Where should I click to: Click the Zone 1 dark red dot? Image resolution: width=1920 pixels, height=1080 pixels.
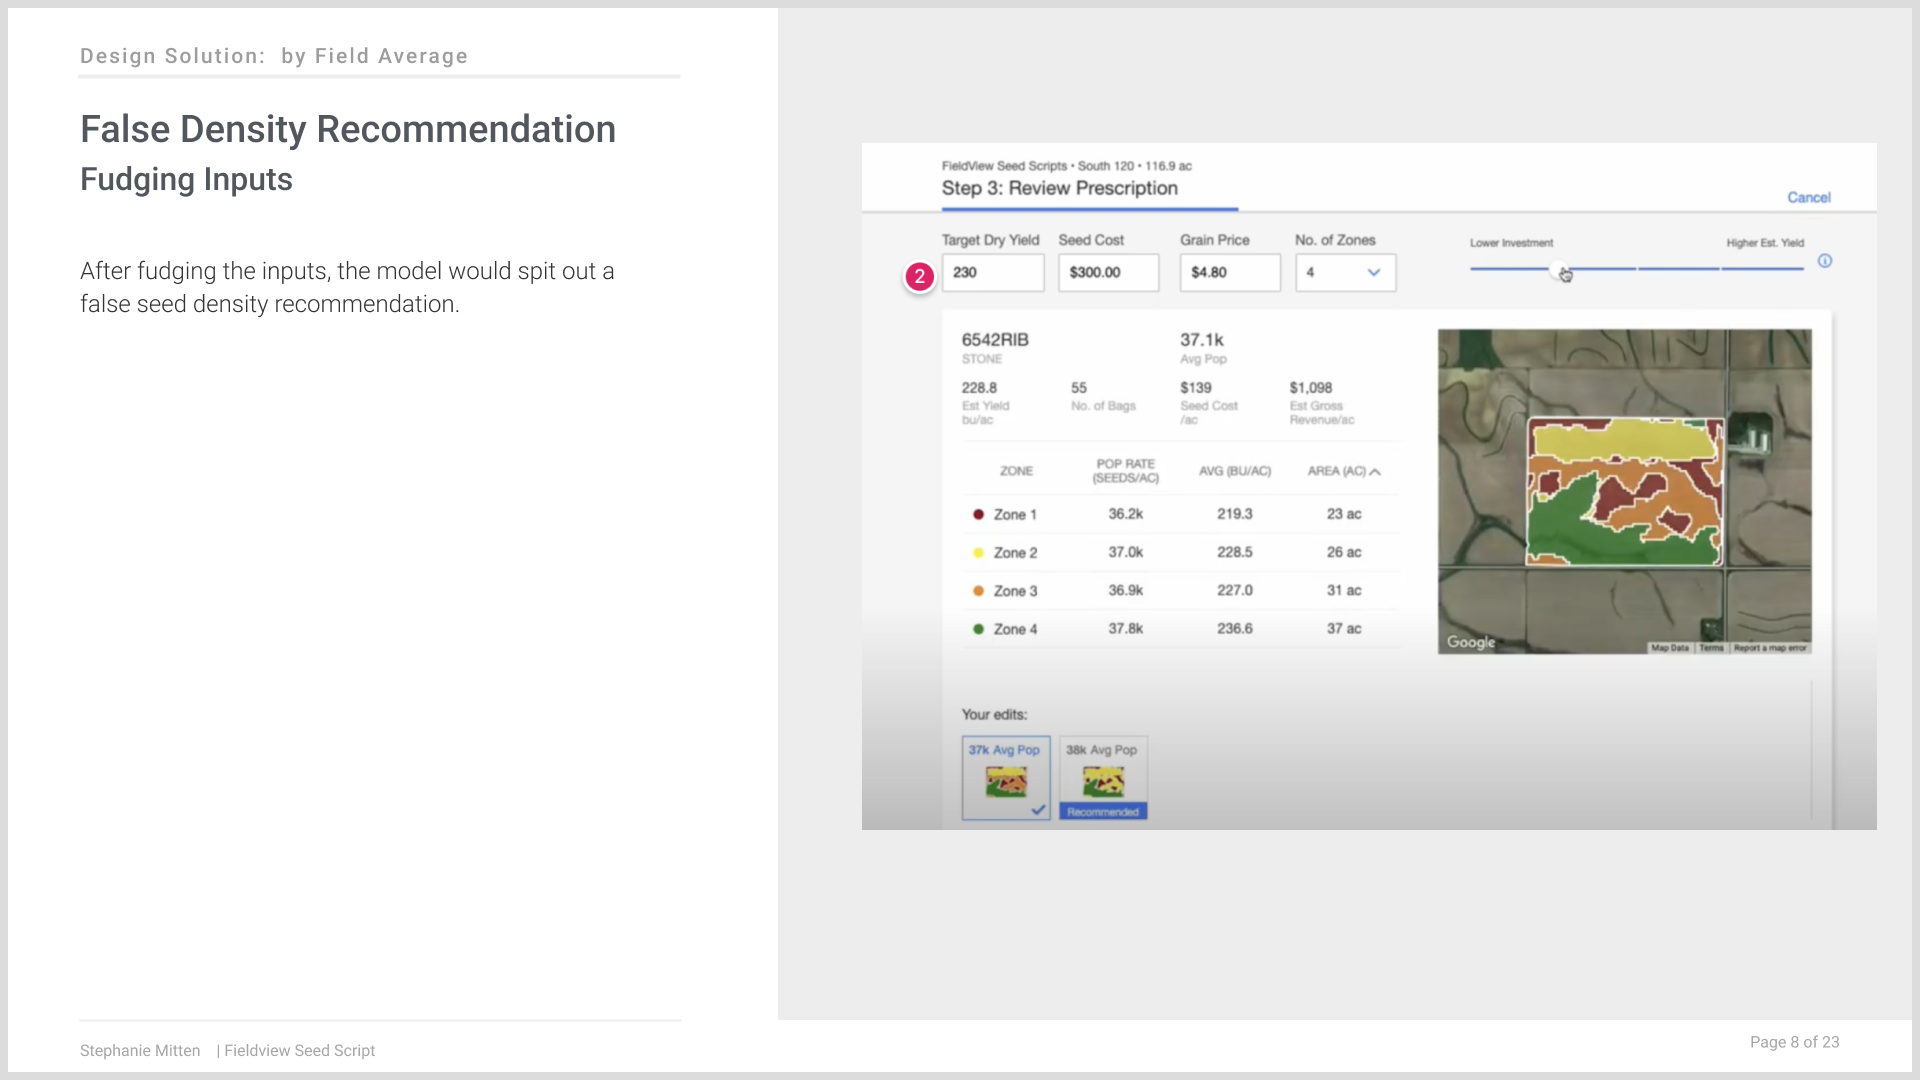coord(978,514)
